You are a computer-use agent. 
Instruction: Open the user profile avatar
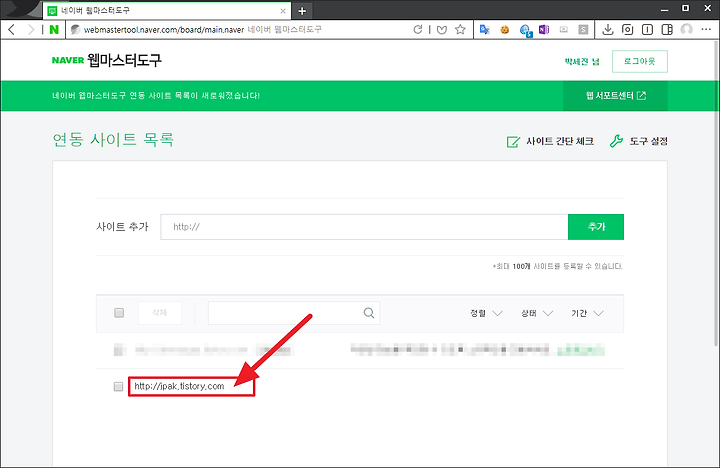coord(686,30)
